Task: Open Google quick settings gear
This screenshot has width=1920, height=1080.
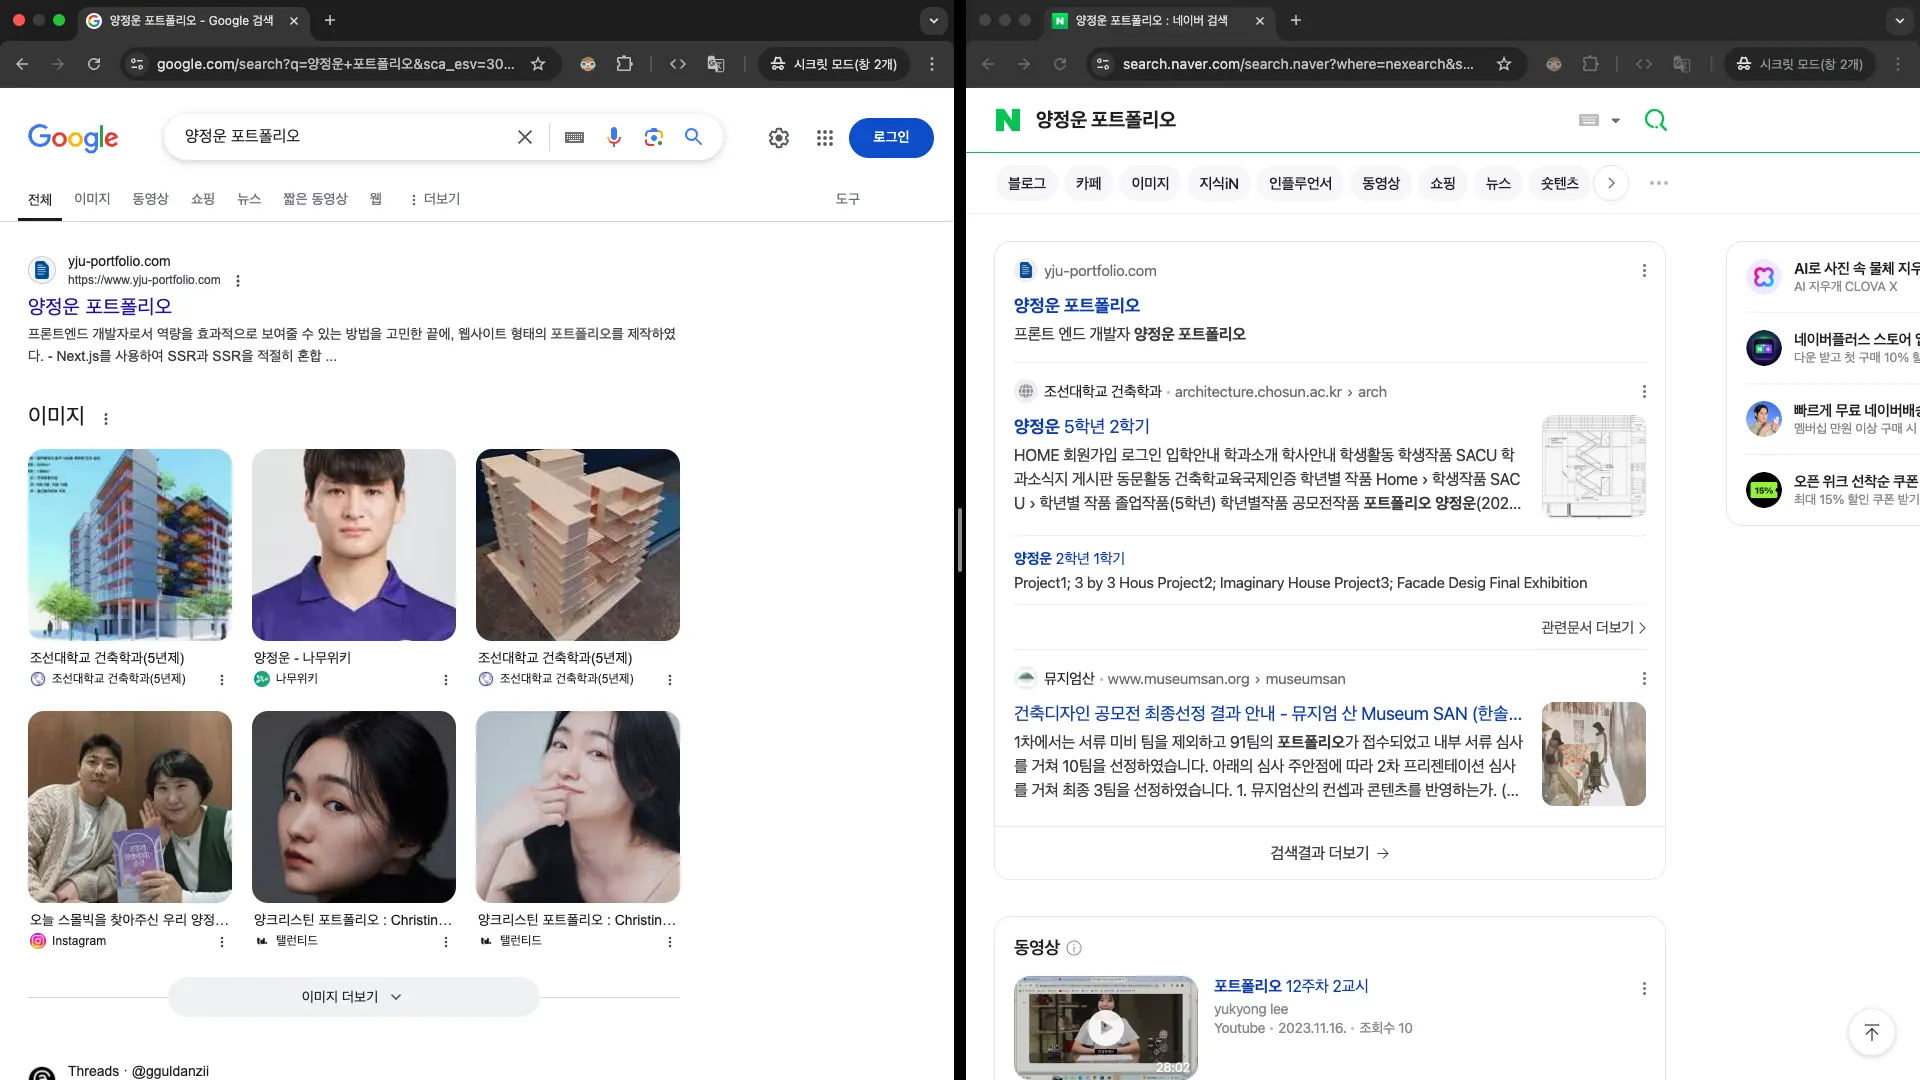Action: (779, 138)
